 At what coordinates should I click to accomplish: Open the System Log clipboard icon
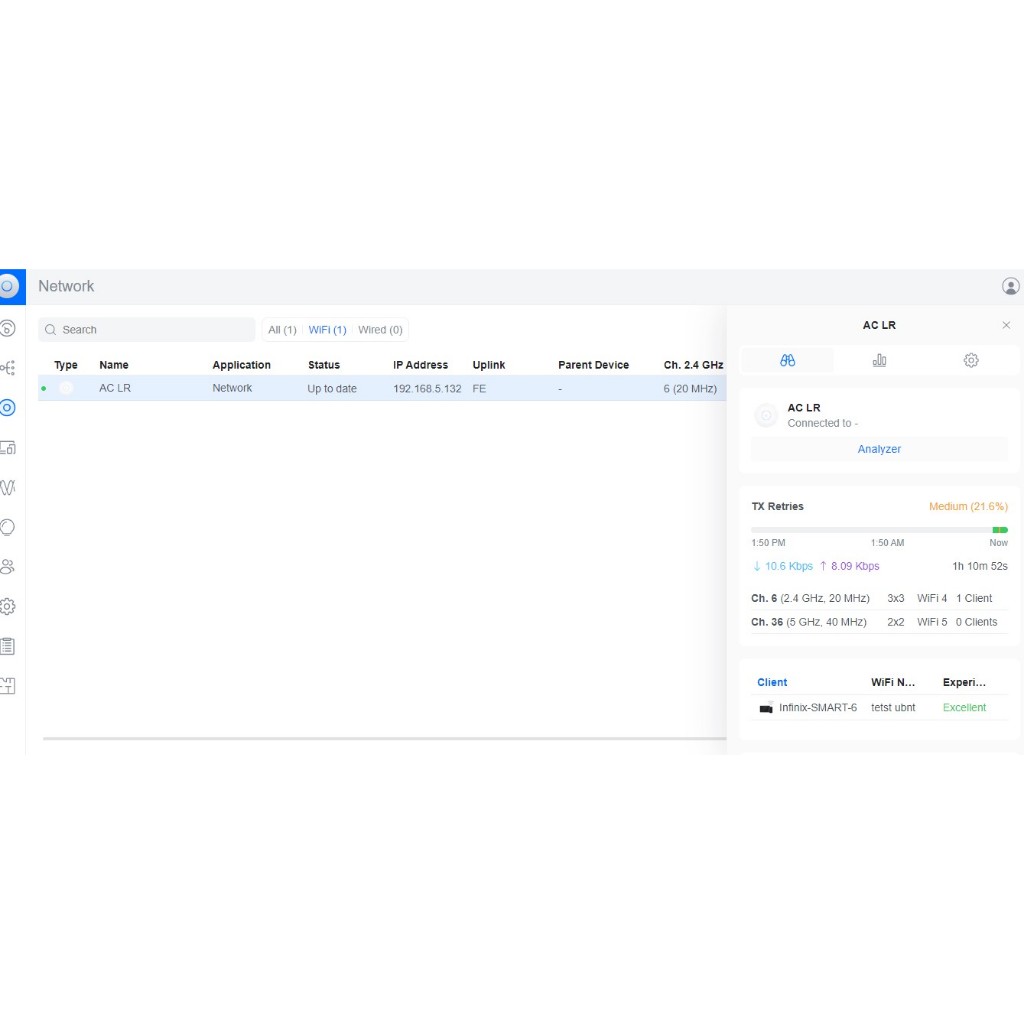point(8,646)
